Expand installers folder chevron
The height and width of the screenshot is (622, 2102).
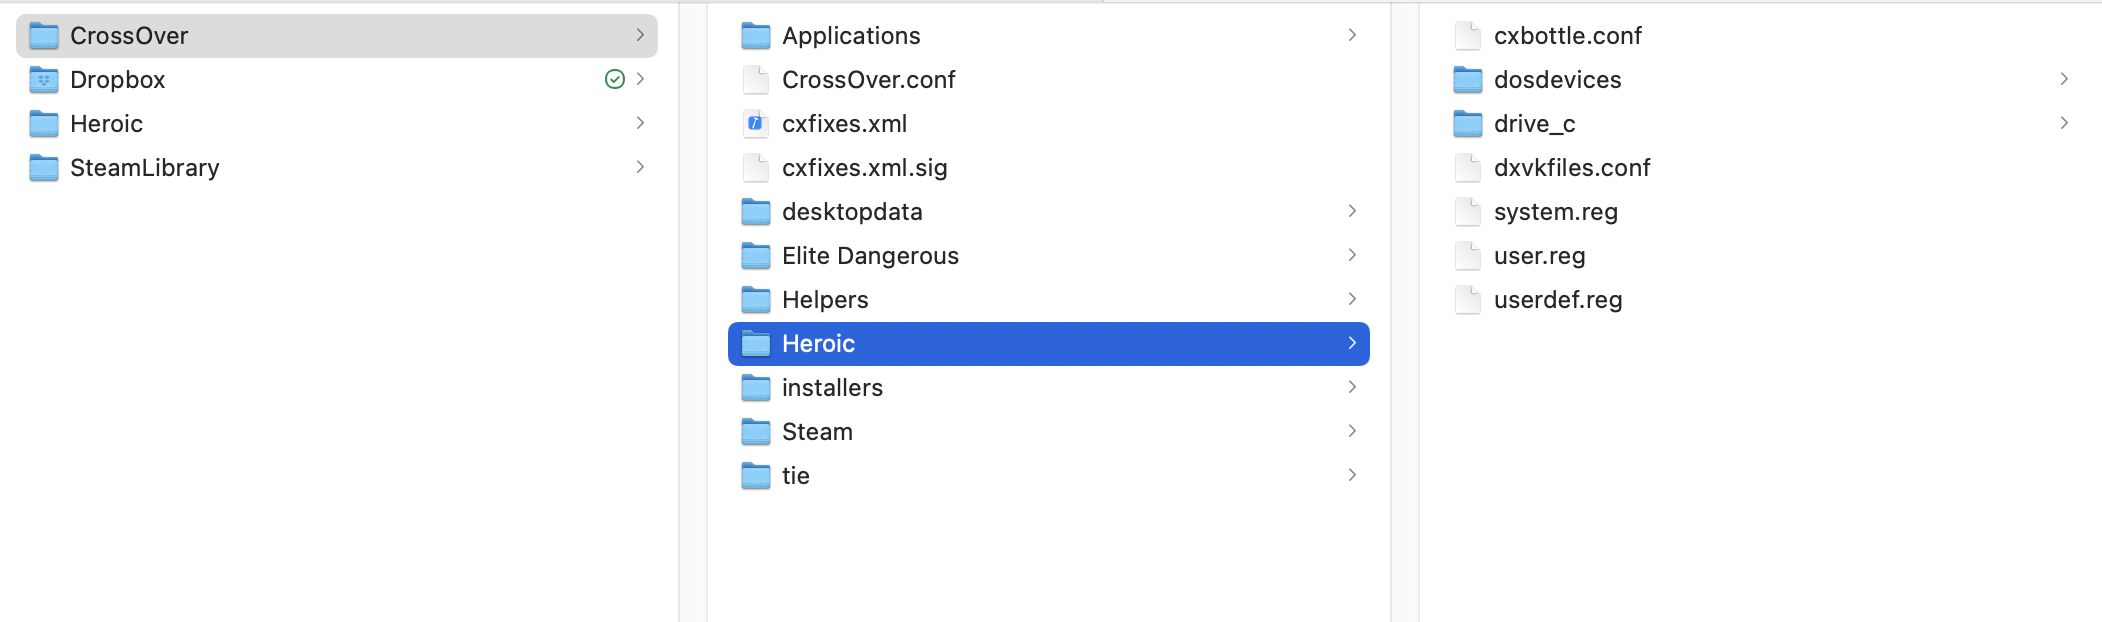pos(1352,387)
